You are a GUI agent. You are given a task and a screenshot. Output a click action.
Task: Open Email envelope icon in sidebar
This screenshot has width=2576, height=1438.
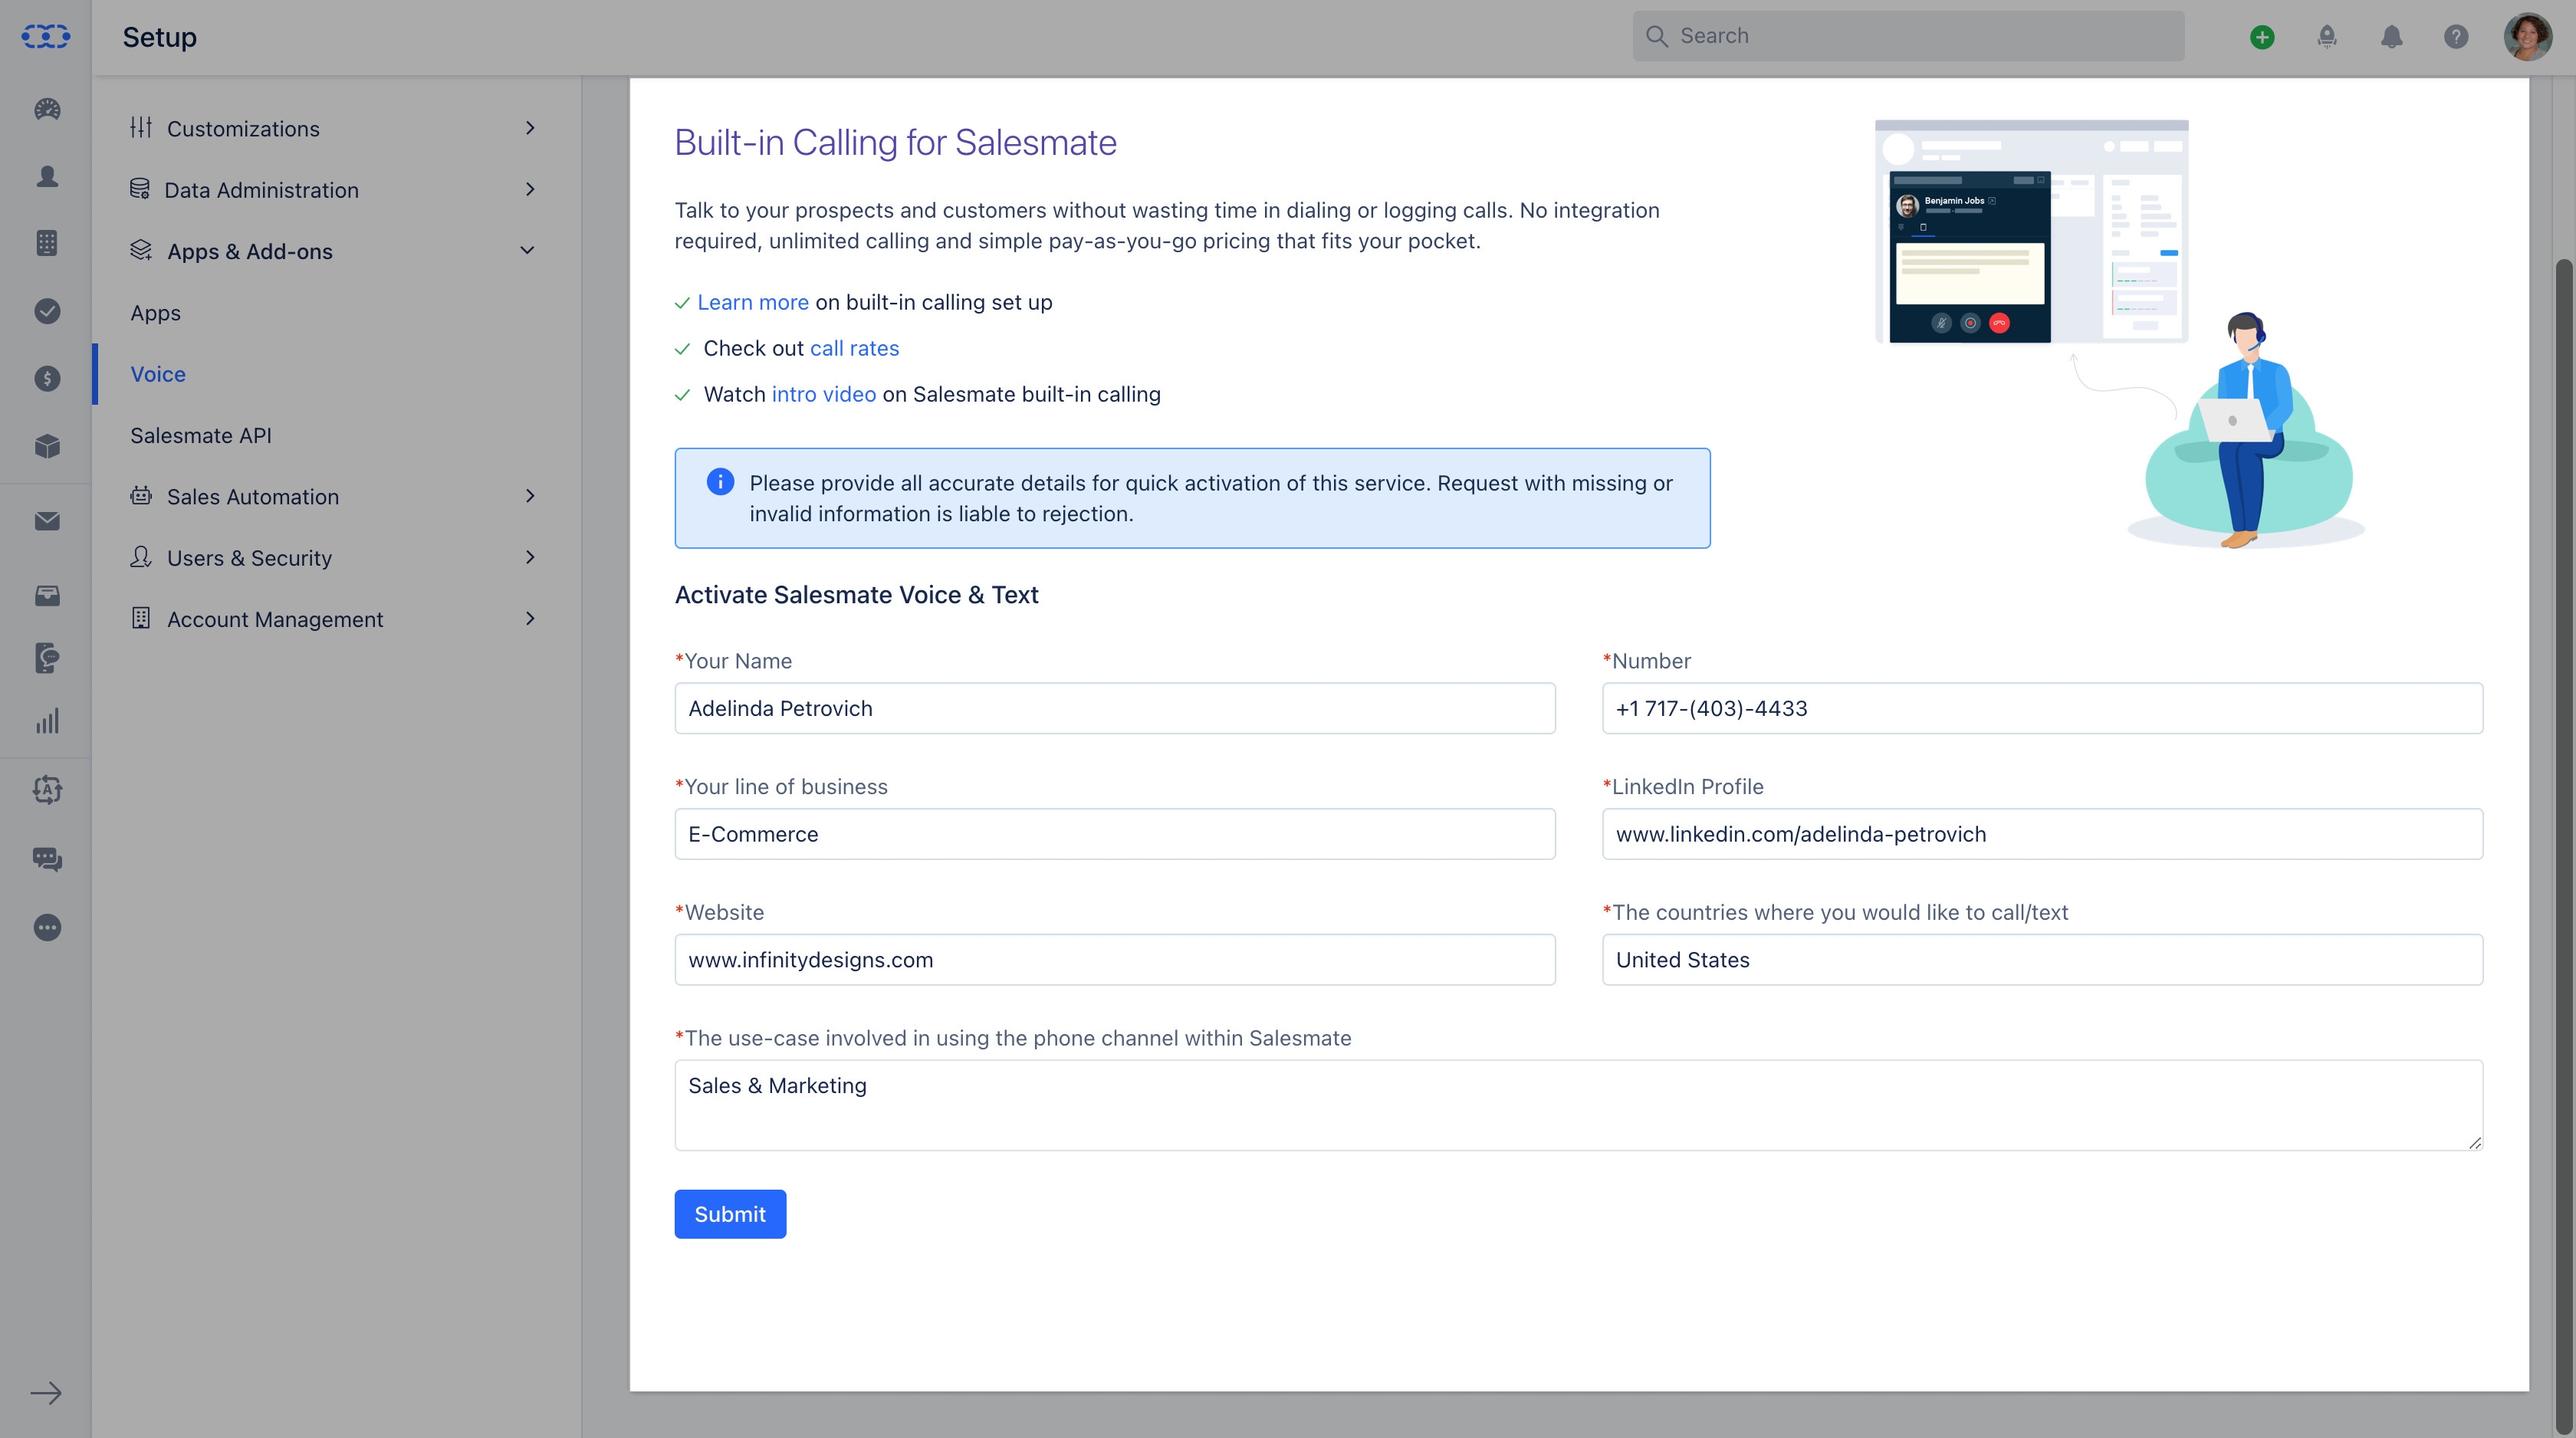point(47,521)
